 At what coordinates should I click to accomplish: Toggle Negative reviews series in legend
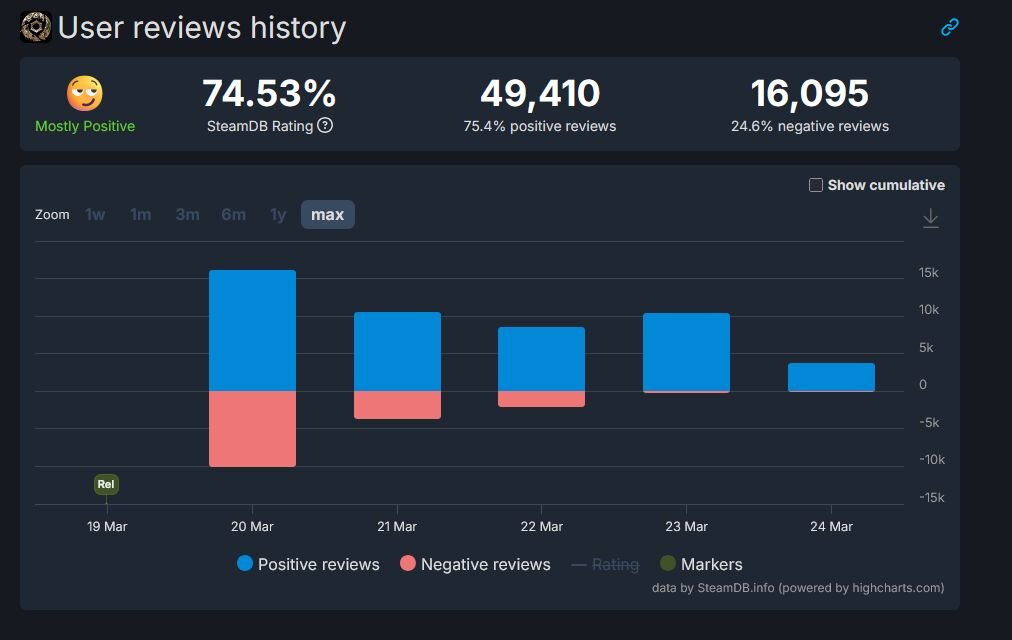475,564
